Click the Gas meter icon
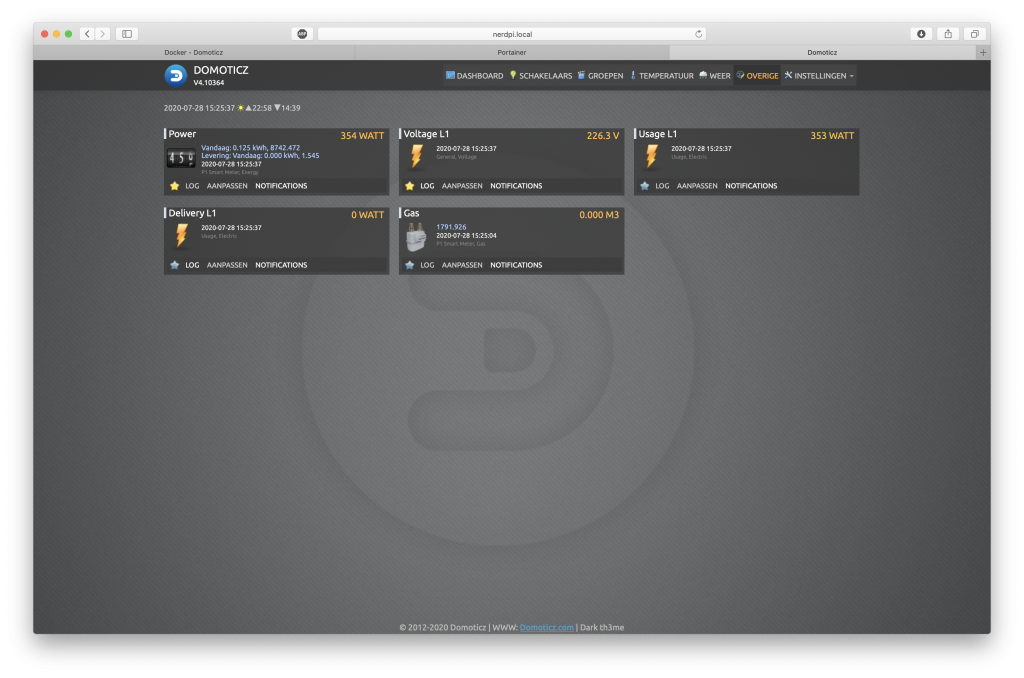 pyautogui.click(x=416, y=237)
